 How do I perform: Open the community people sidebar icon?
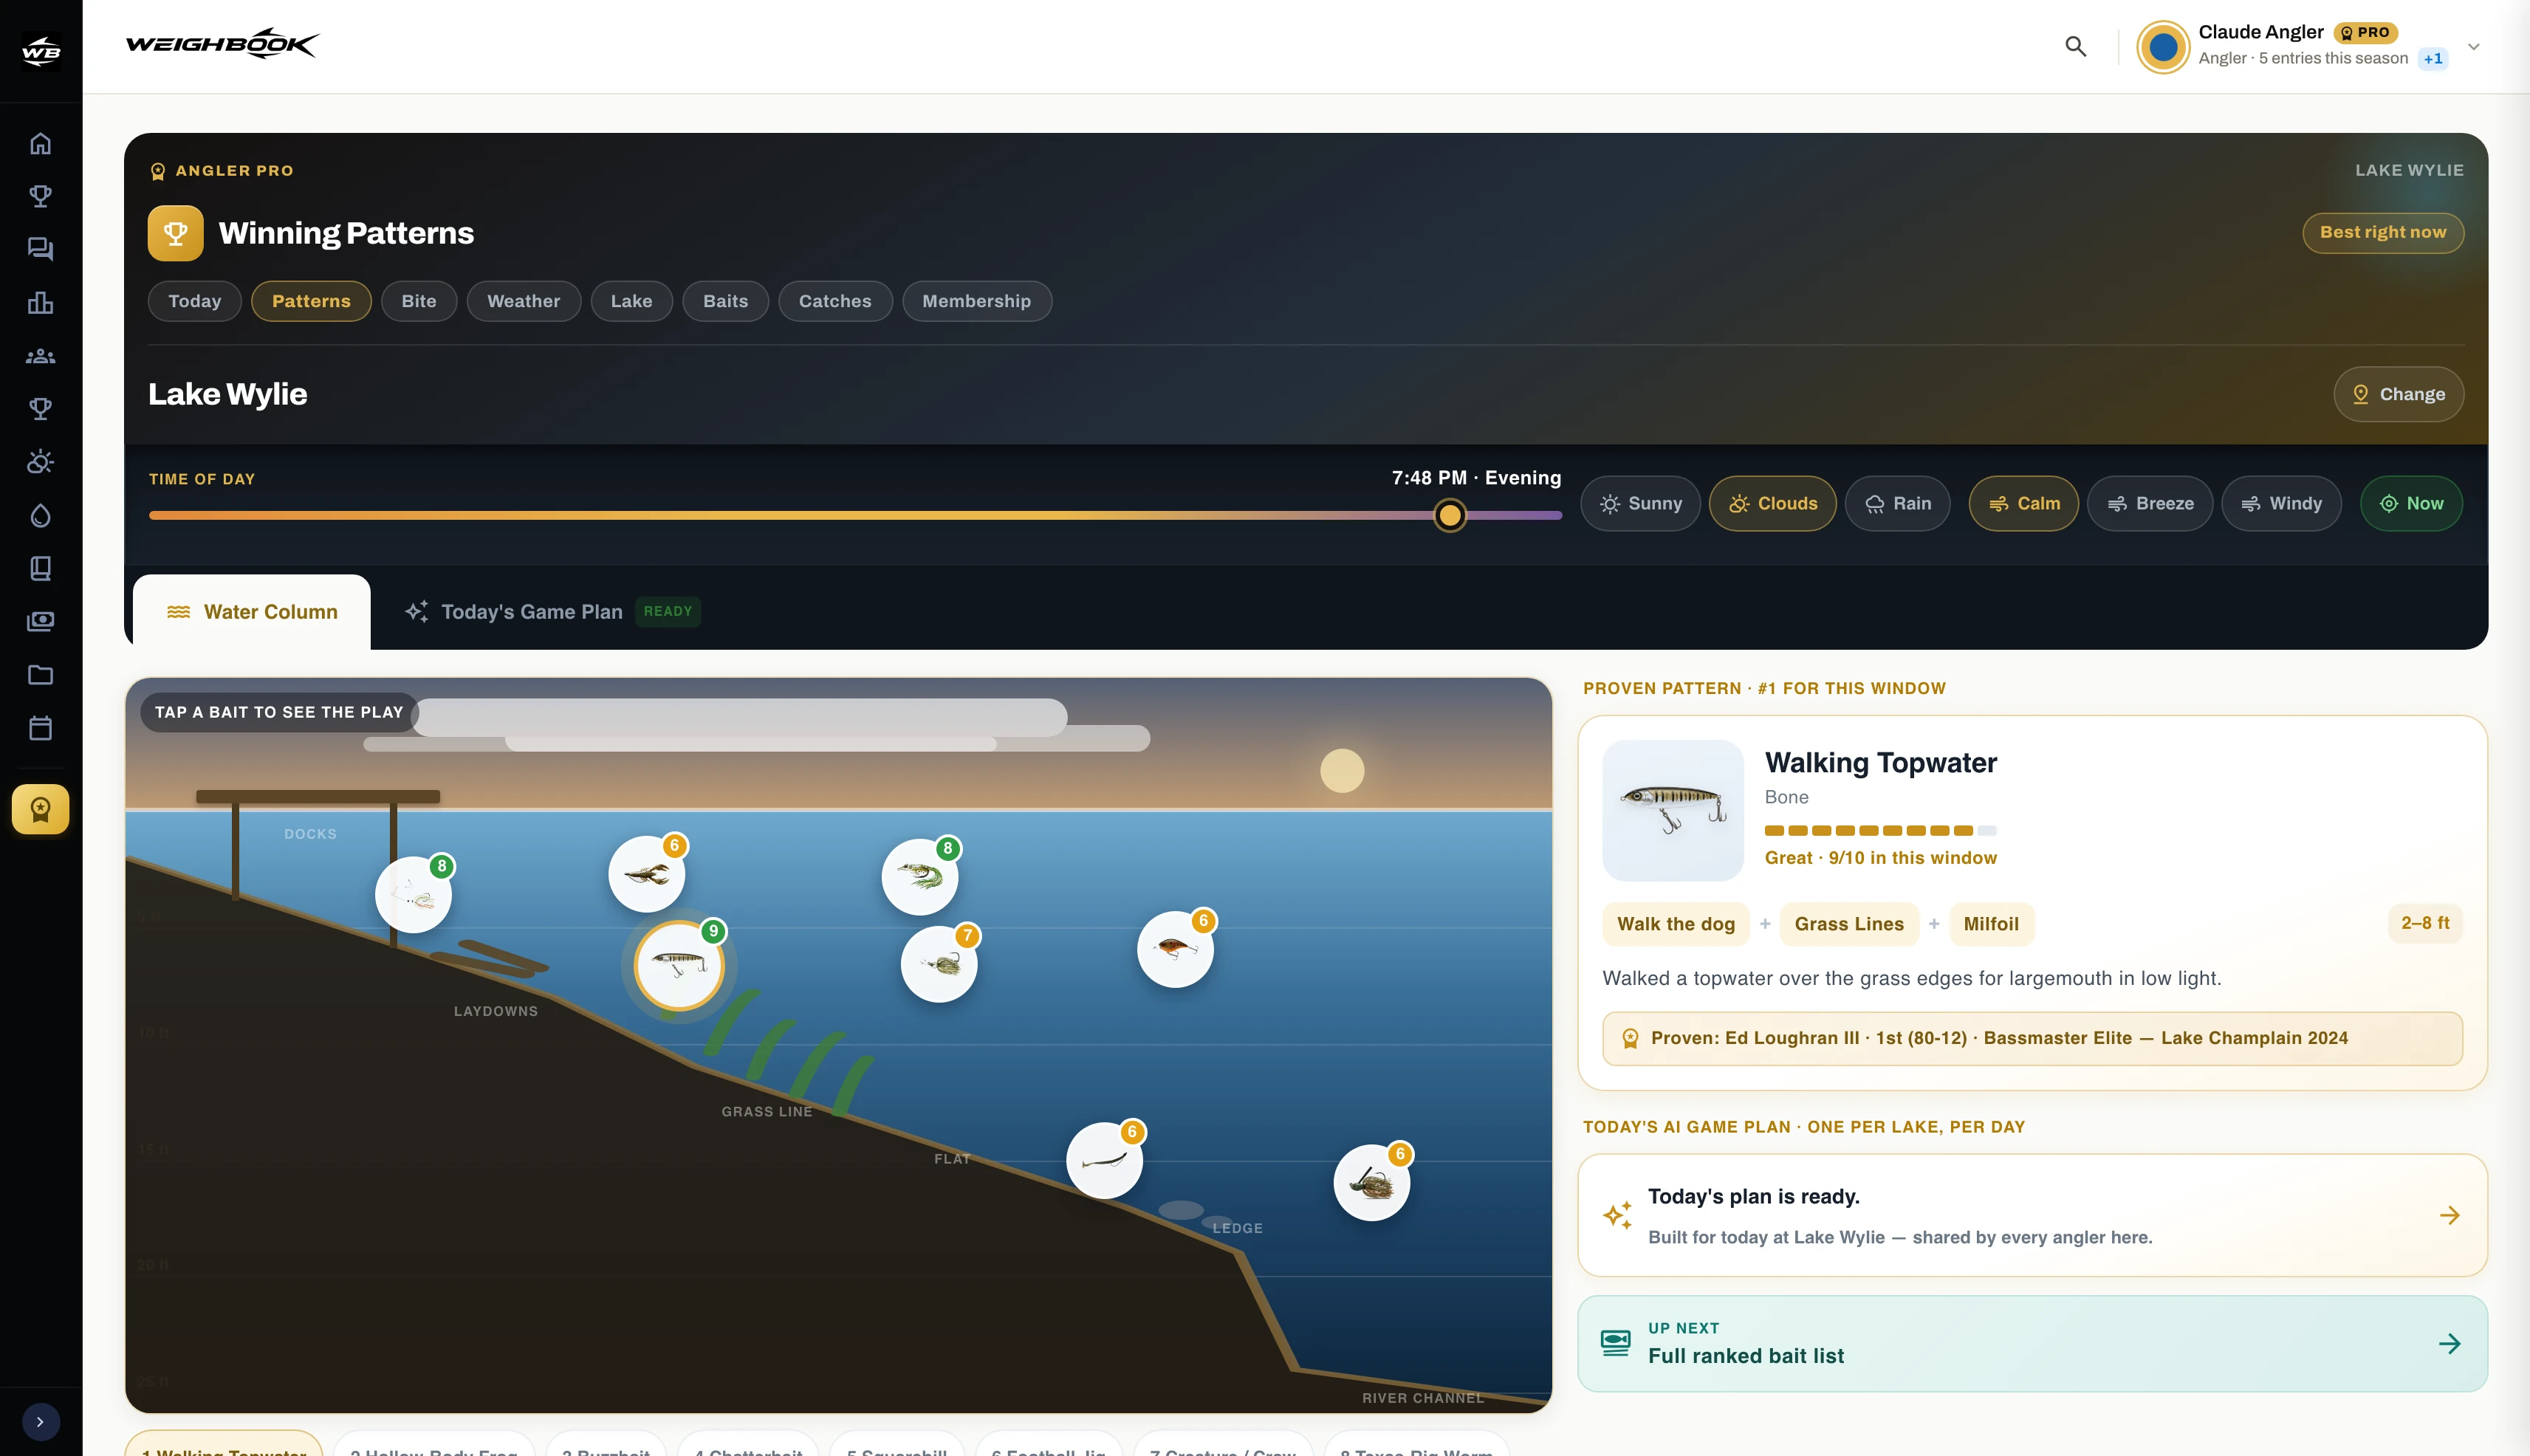pos(40,356)
